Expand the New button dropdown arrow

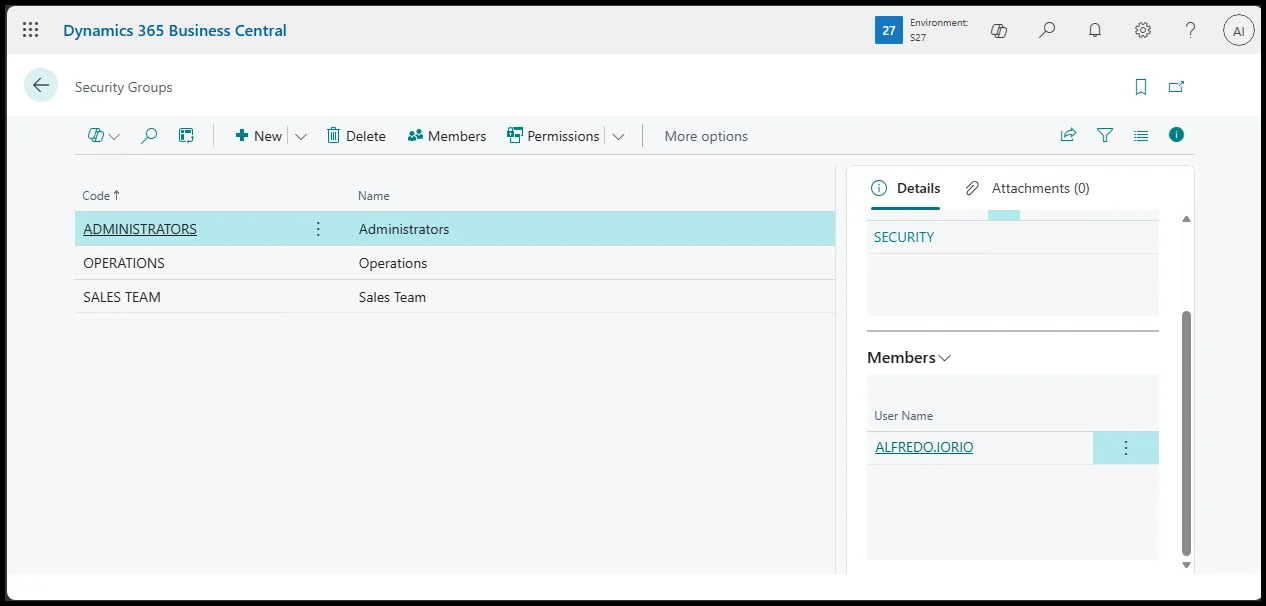(x=301, y=137)
